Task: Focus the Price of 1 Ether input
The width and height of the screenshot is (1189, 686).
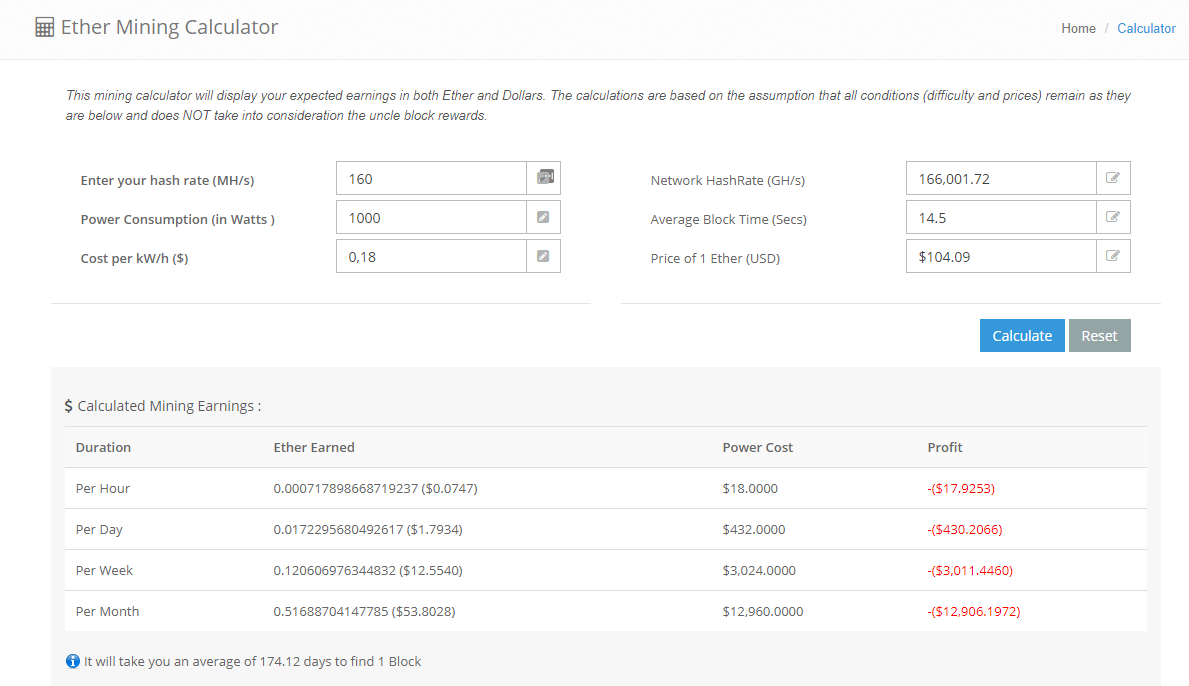Action: [x=1001, y=256]
